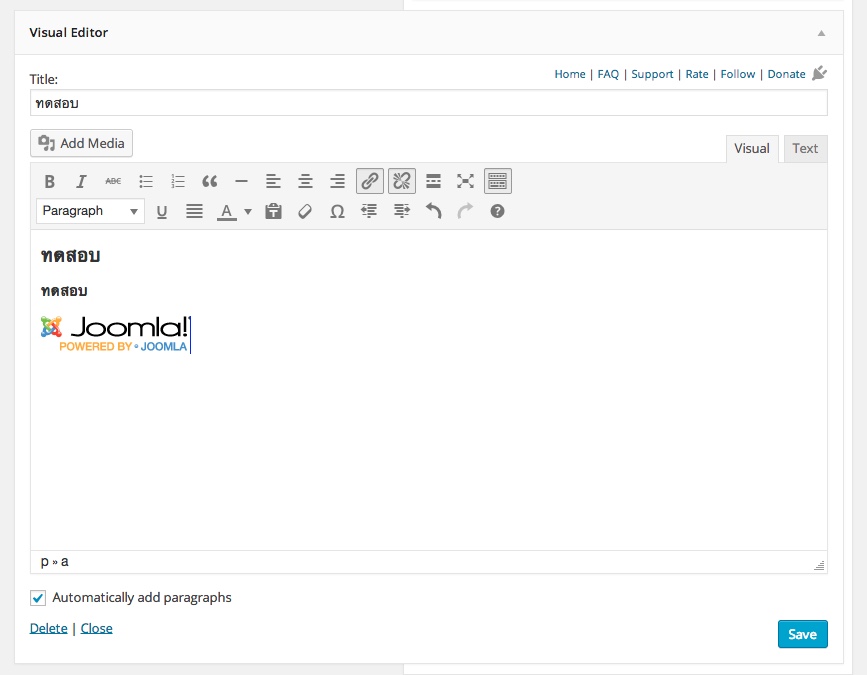Click the Delete link
Screen dimensions: 867x675
click(x=49, y=628)
